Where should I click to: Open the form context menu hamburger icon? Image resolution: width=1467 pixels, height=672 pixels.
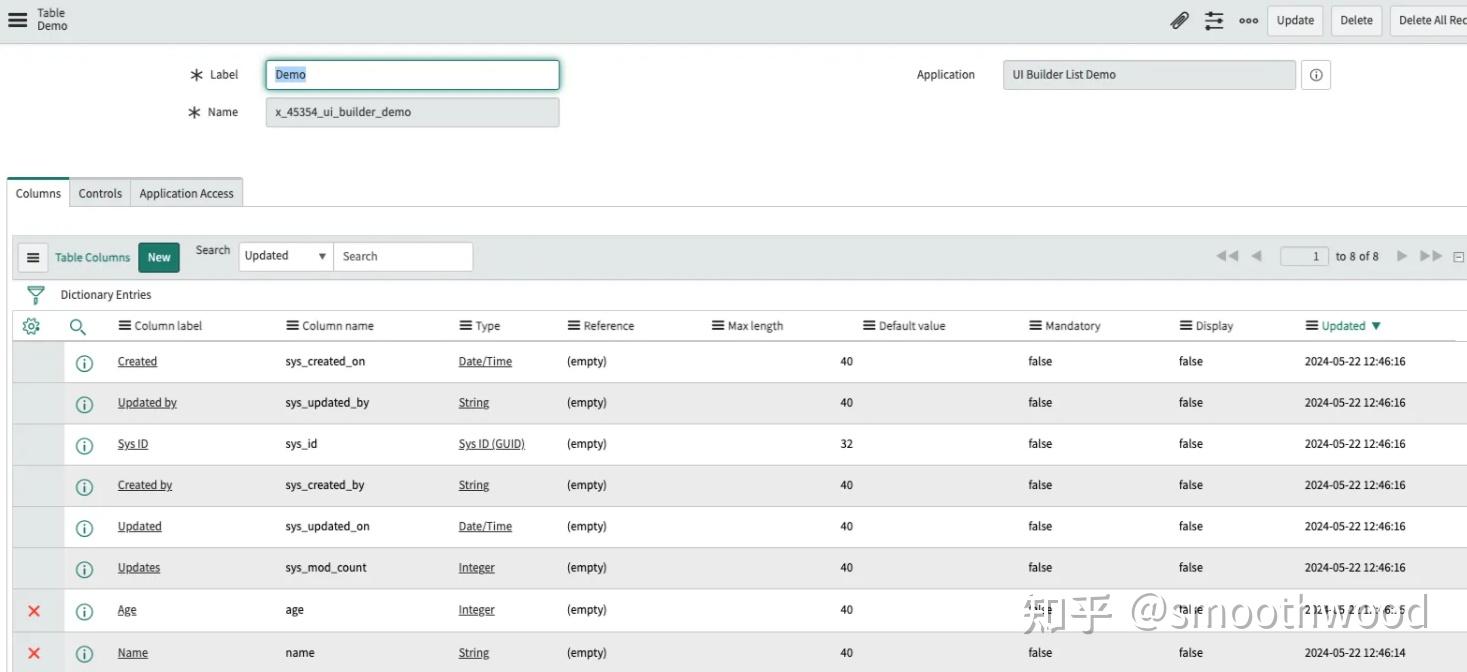coord(16,19)
